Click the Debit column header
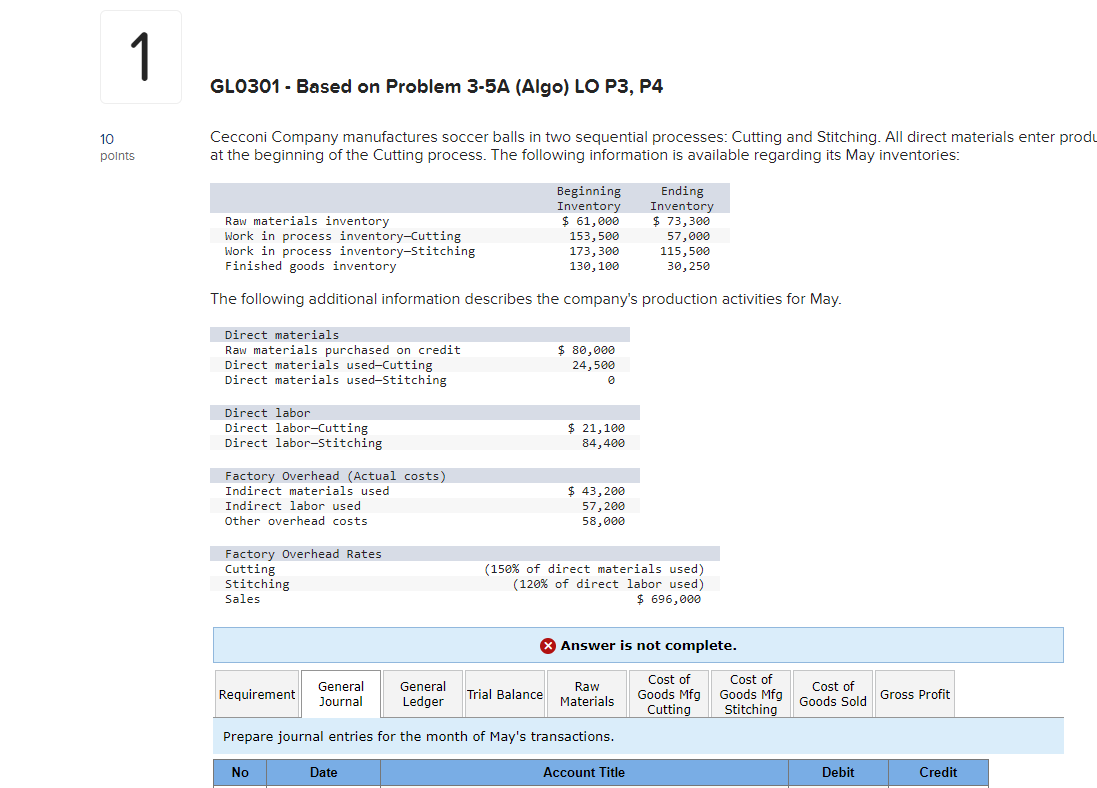 [x=838, y=772]
